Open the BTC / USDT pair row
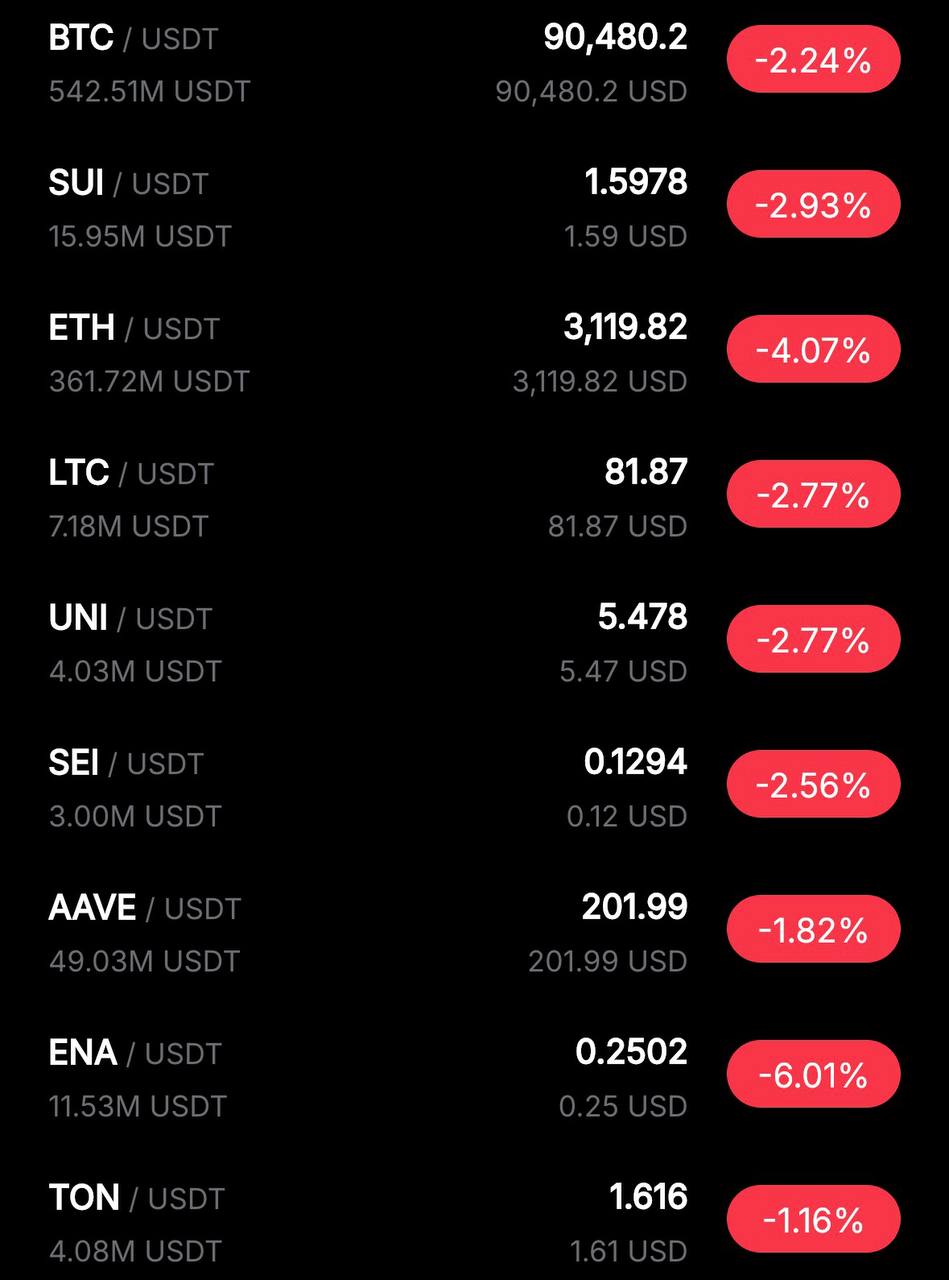Screen dimensions: 949x1280 (133, 40)
